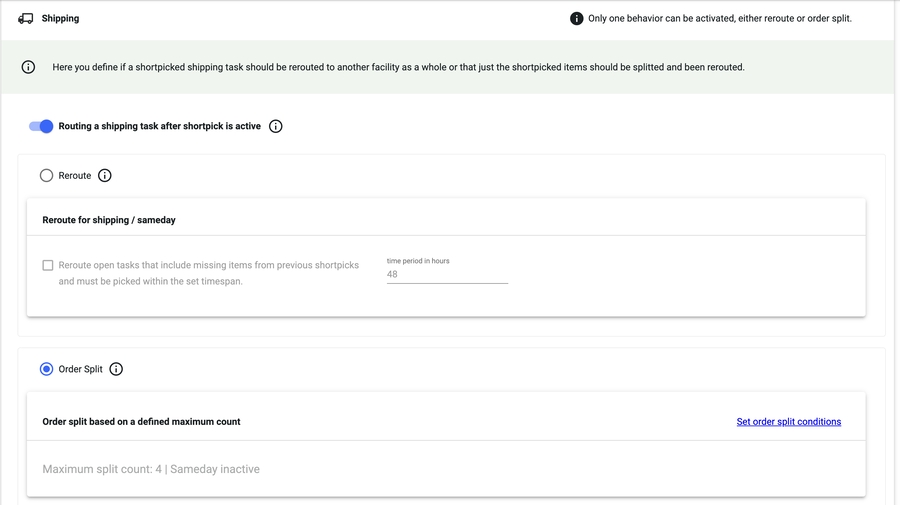
Task: Open the Set order split conditions link
Action: (x=788, y=422)
